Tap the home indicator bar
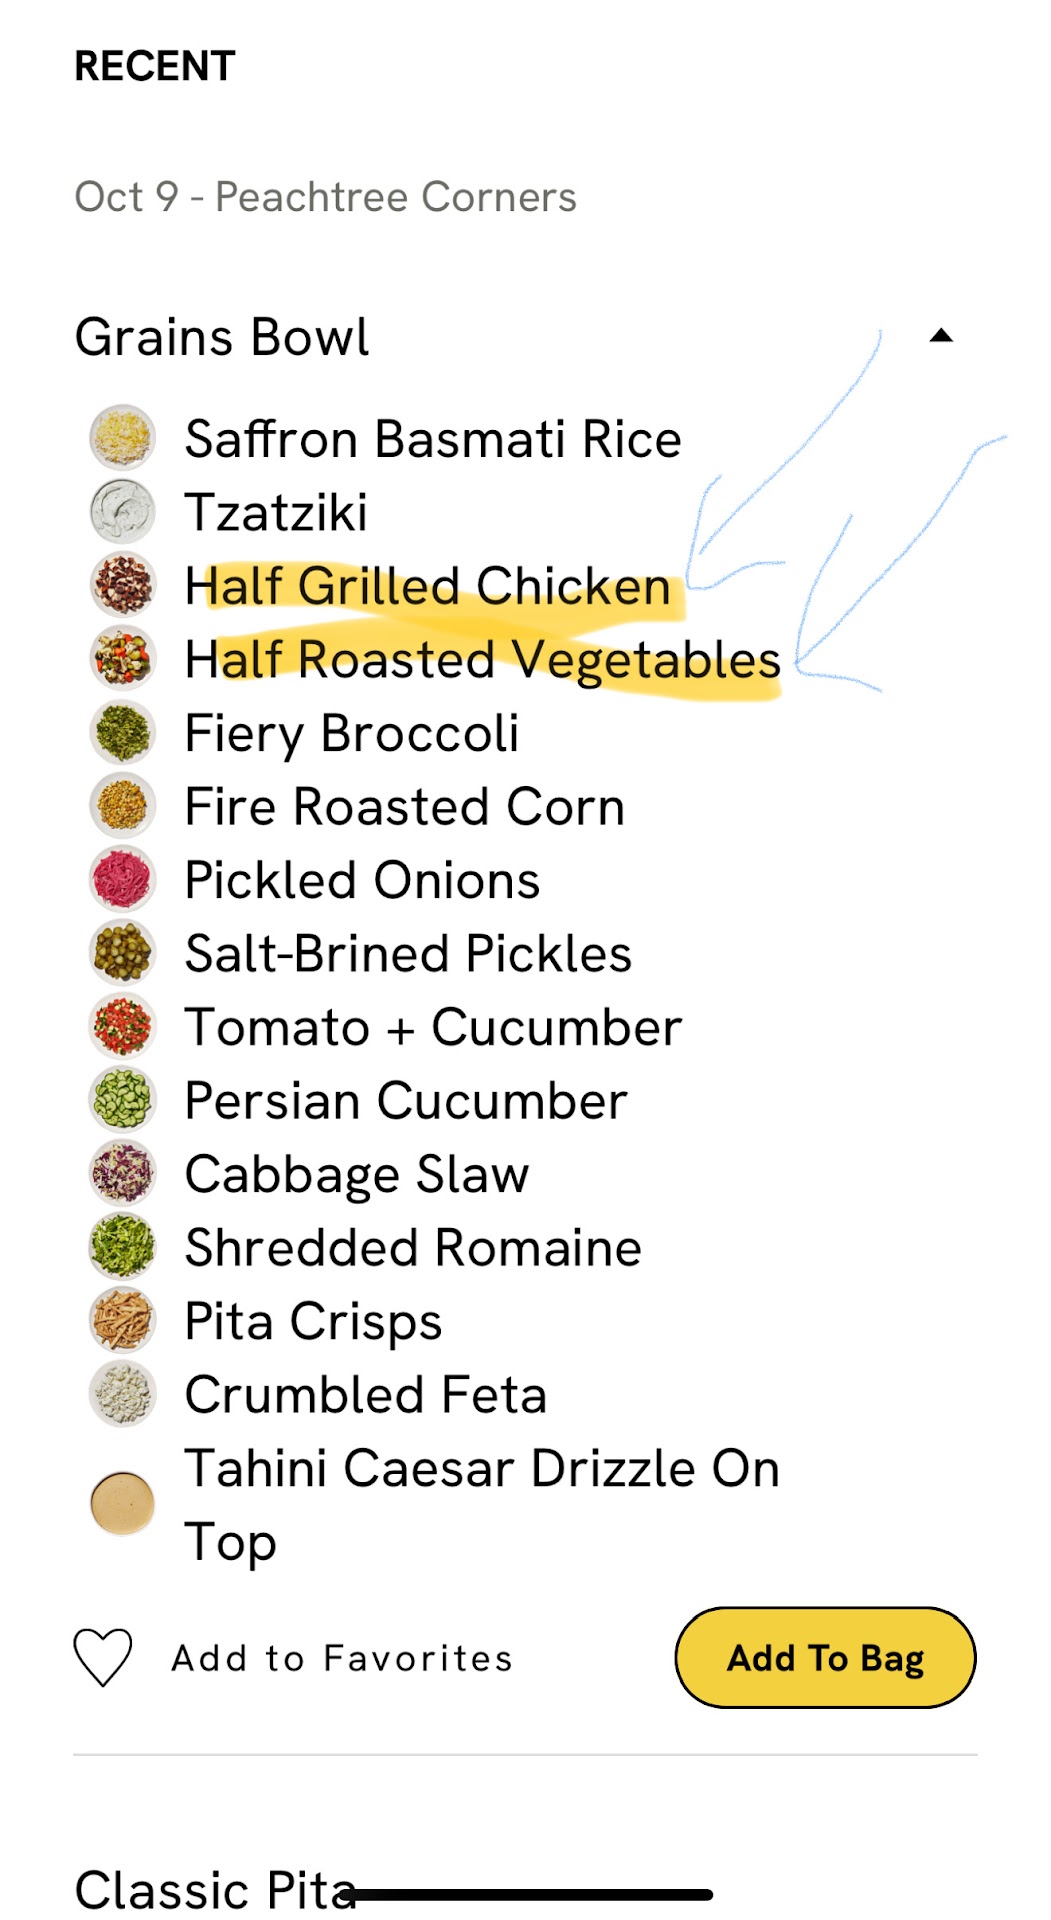Screen dimensions: 1051x1920 (530, 1894)
